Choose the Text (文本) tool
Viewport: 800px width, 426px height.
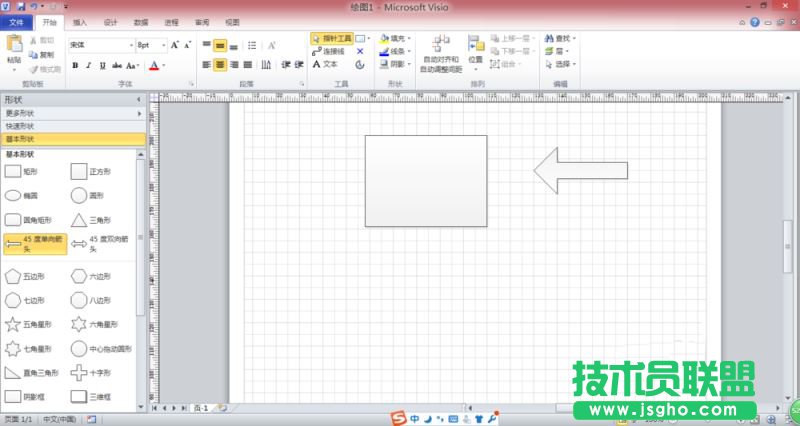[x=325, y=64]
